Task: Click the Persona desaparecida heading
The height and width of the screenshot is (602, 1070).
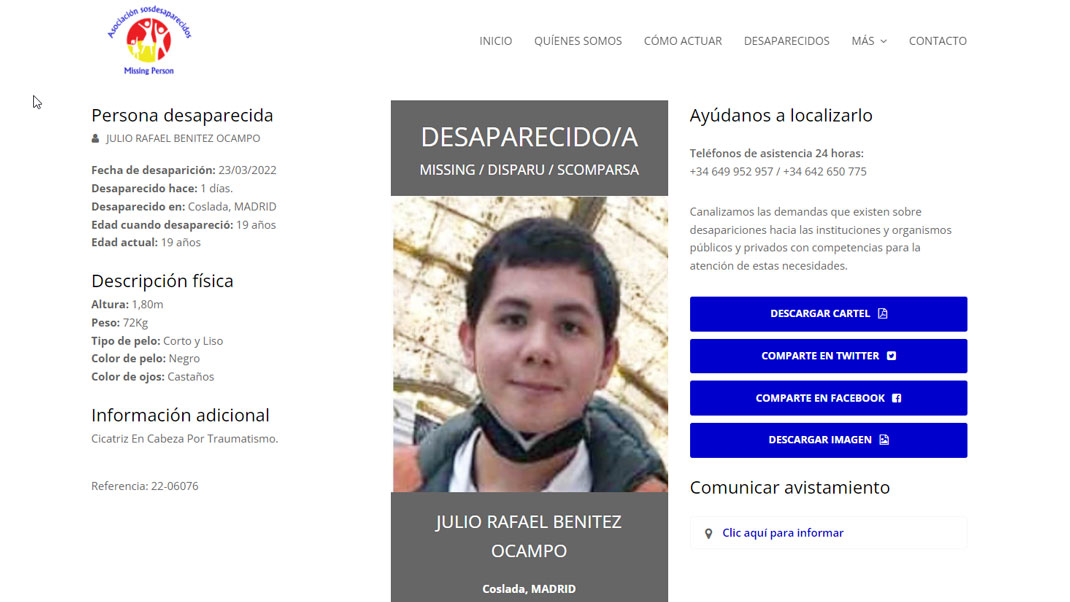Action: coord(182,115)
